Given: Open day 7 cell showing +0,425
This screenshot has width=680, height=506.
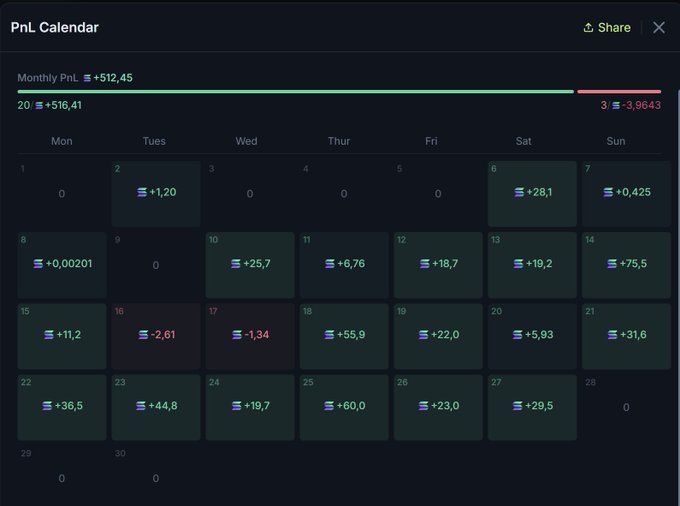Looking at the screenshot, I should coord(626,194).
